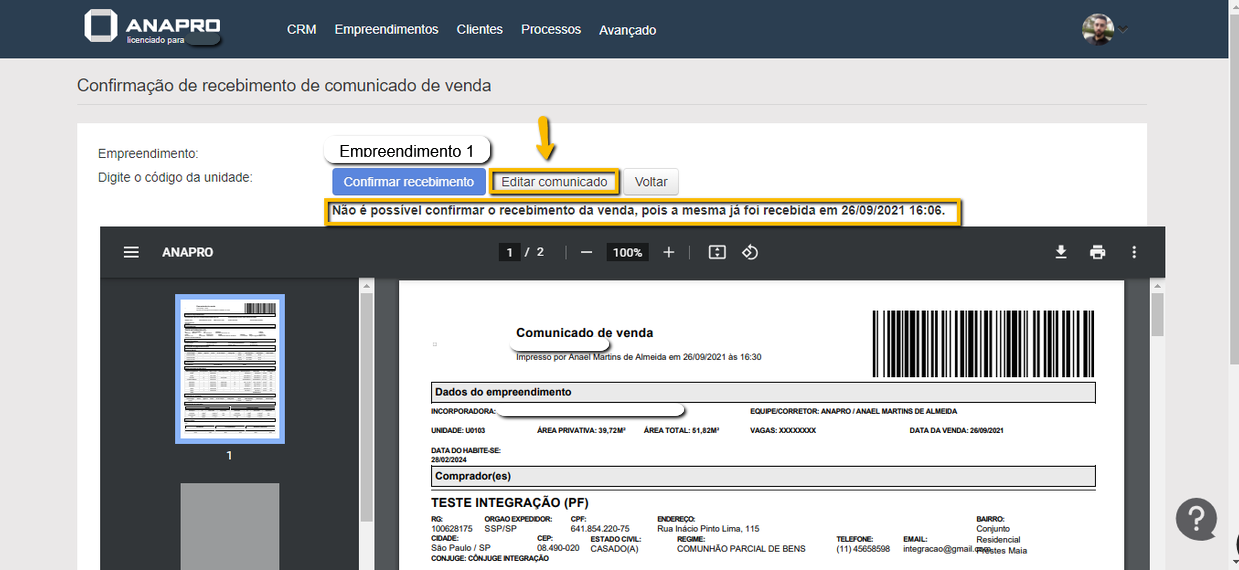Zoom out the PDF with minus icon
Image resolution: width=1239 pixels, height=570 pixels.
point(587,252)
